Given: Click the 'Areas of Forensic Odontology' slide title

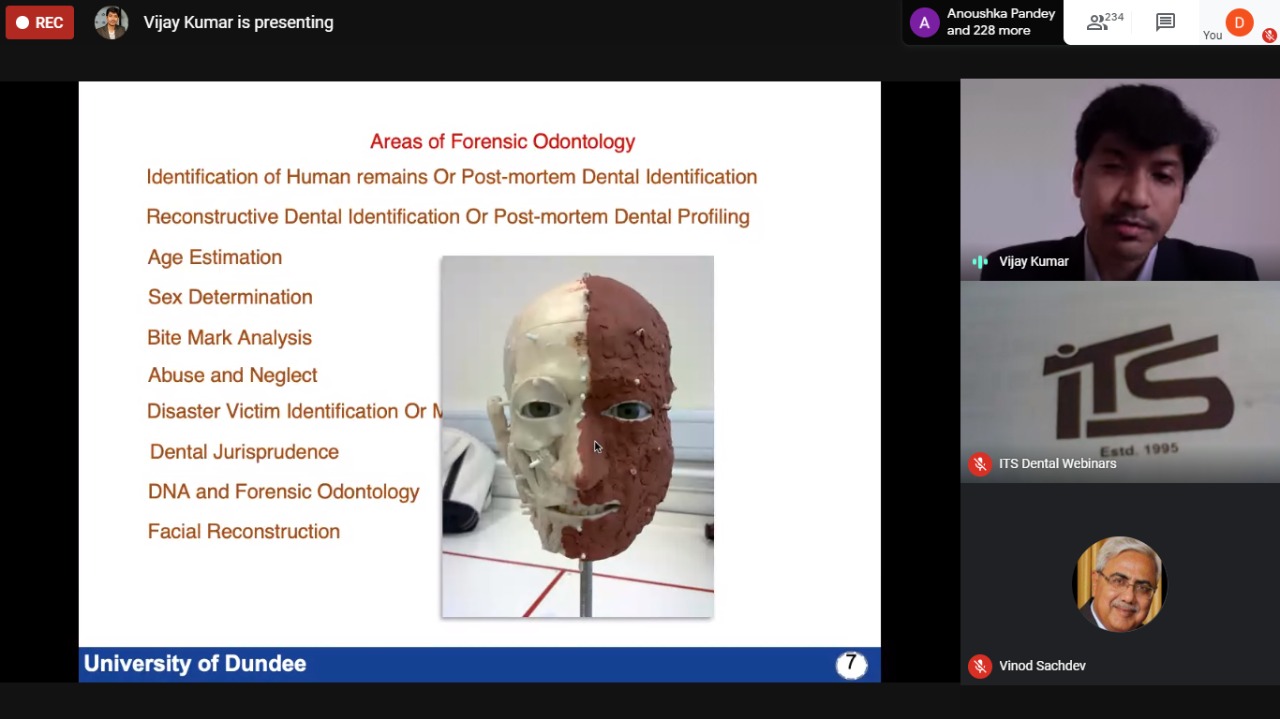Looking at the screenshot, I should click(502, 142).
